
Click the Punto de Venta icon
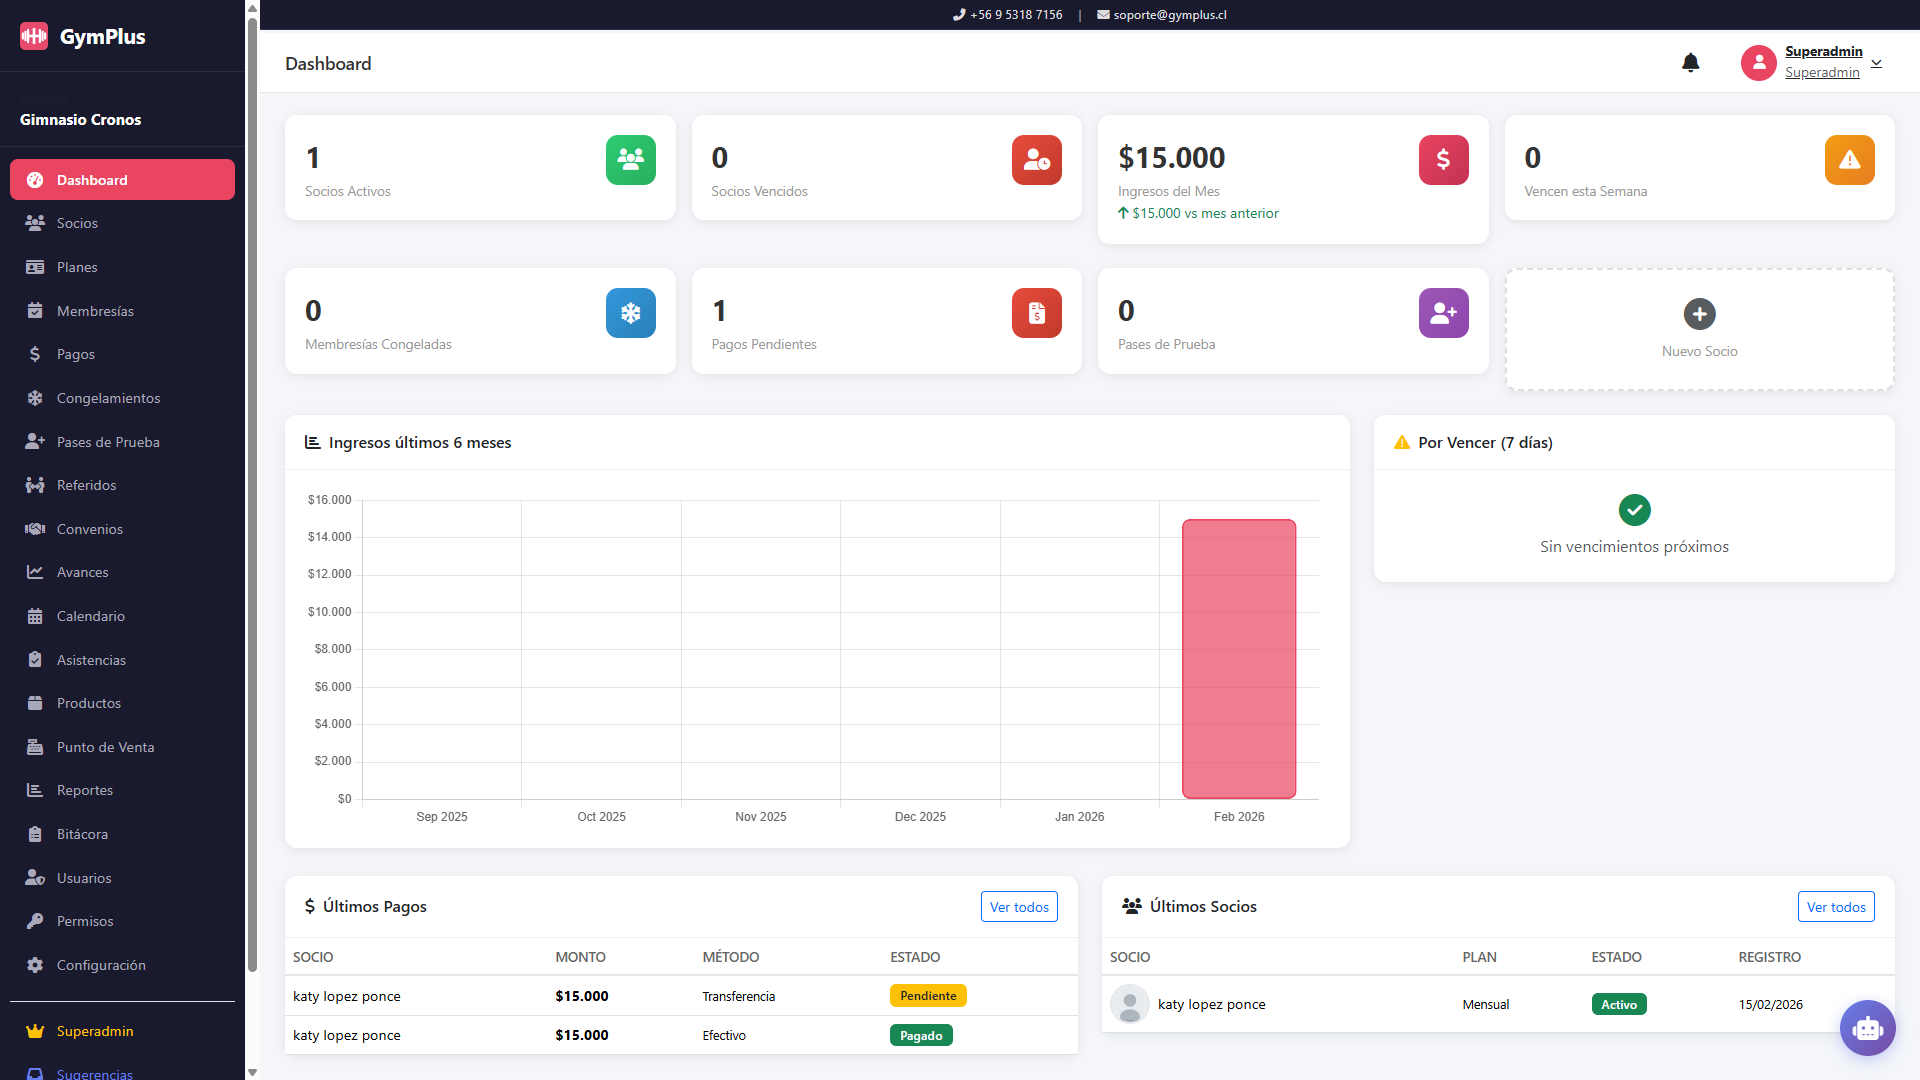(35, 746)
